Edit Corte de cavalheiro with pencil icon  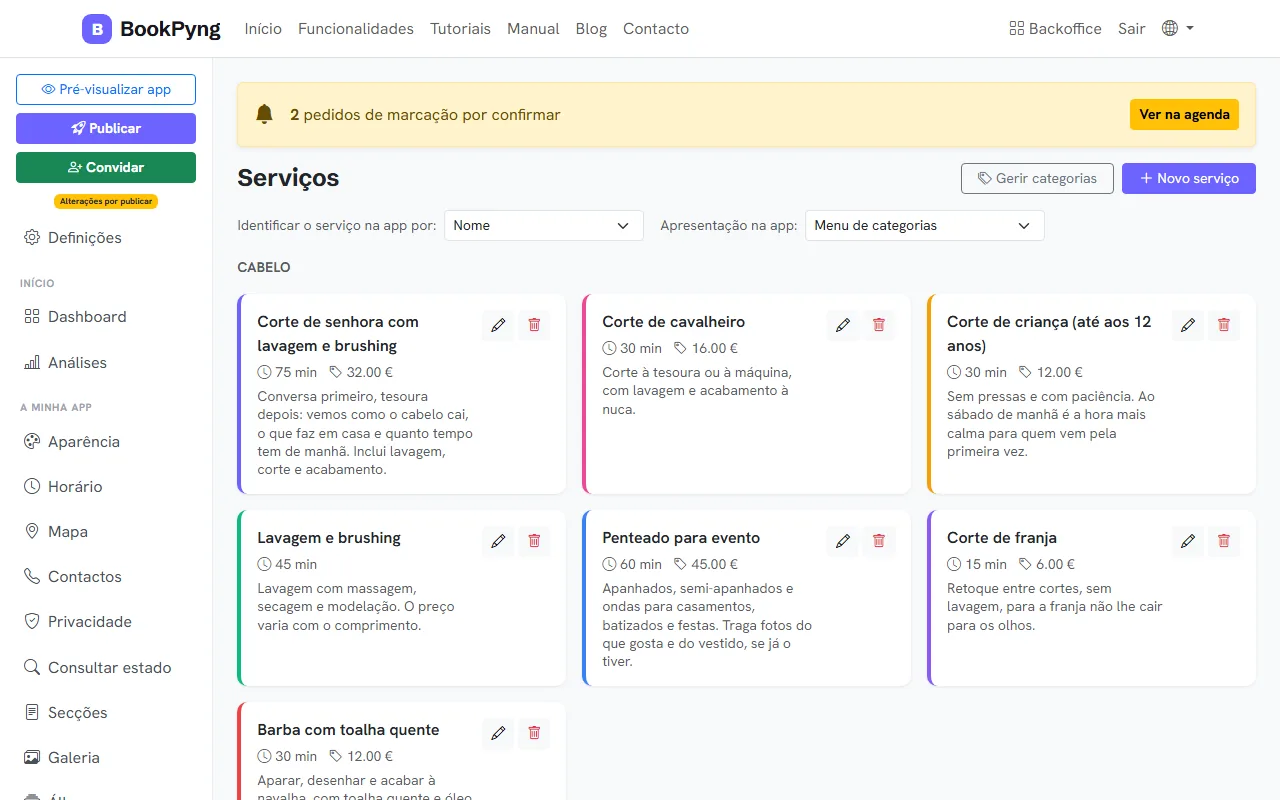pos(843,325)
